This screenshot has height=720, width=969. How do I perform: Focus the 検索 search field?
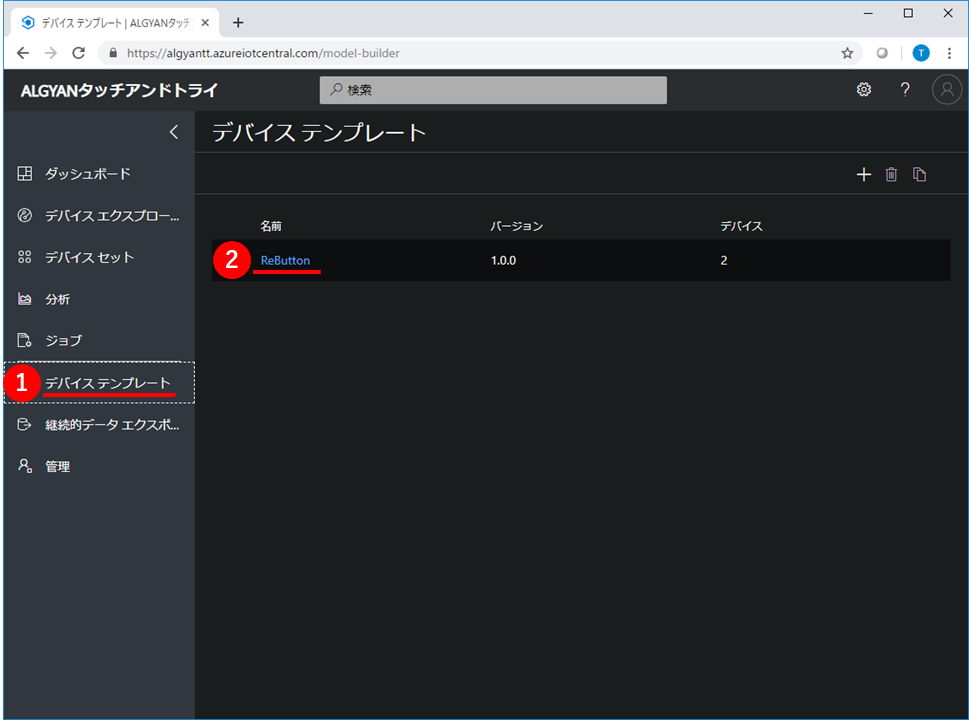(493, 90)
